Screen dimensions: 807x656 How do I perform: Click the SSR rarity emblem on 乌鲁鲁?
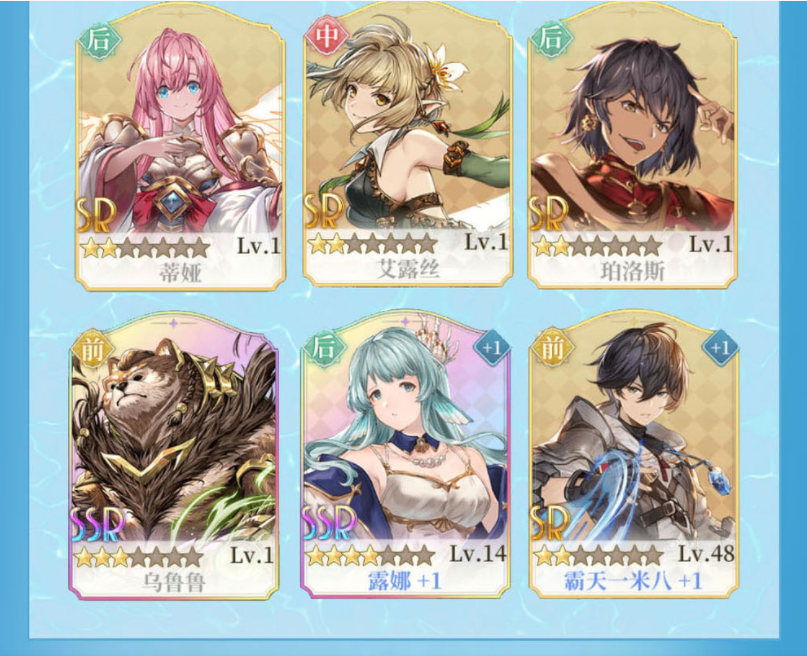(98, 524)
